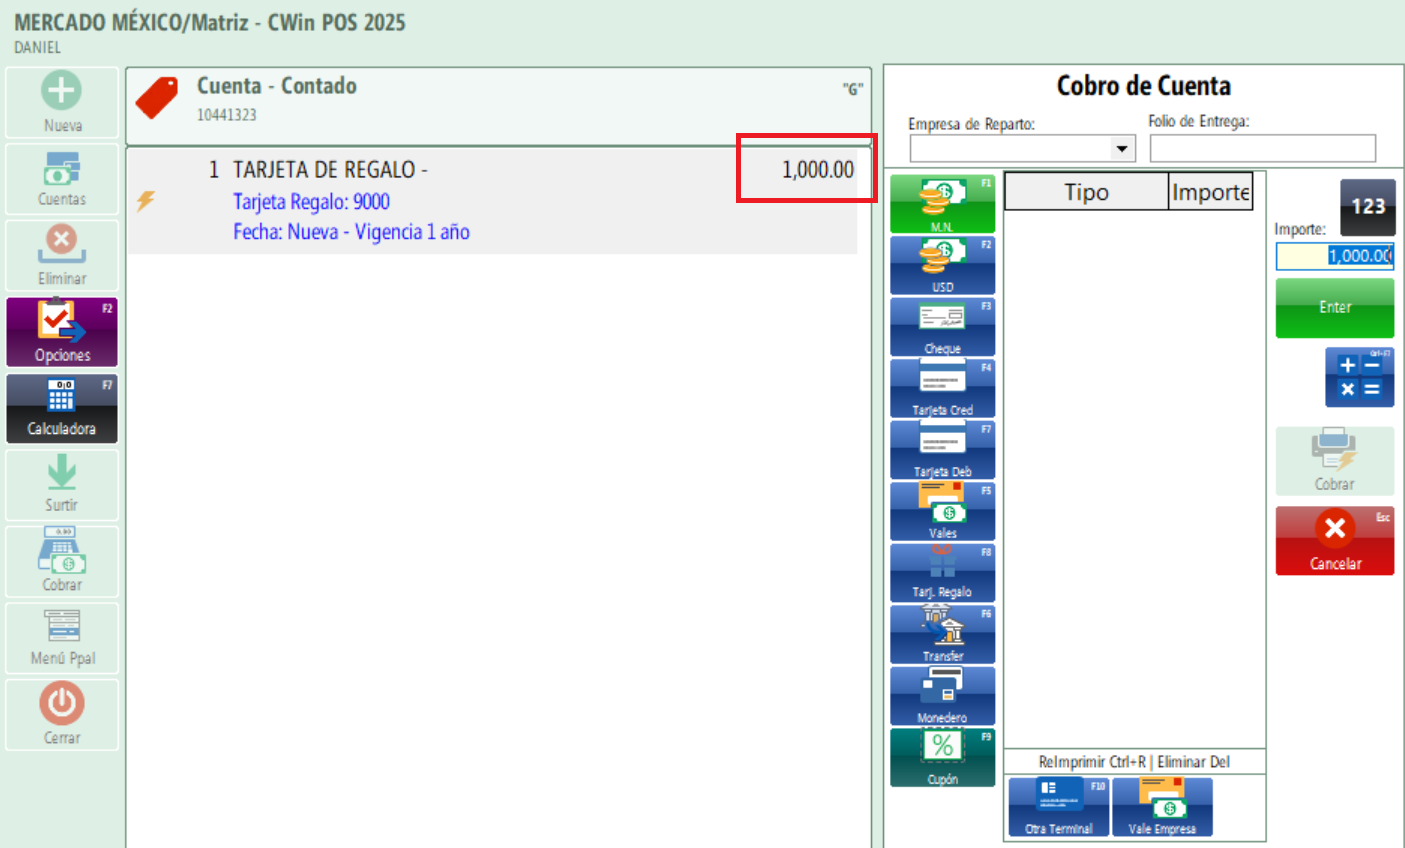1405x848 pixels.
Task: Select Vales payment method
Action: click(x=942, y=512)
